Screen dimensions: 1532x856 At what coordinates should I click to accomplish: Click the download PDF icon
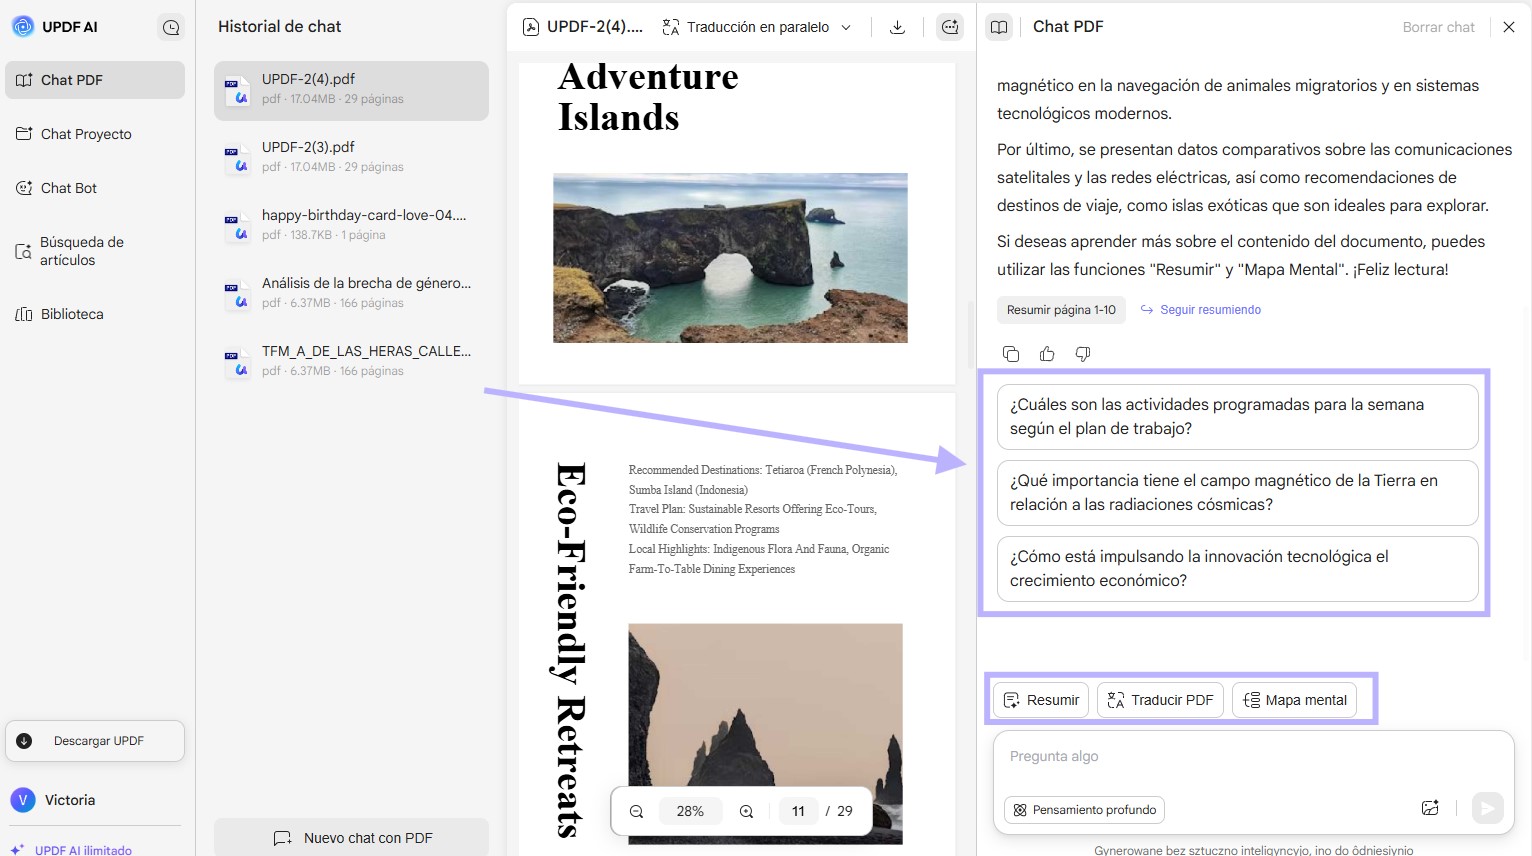(x=897, y=27)
